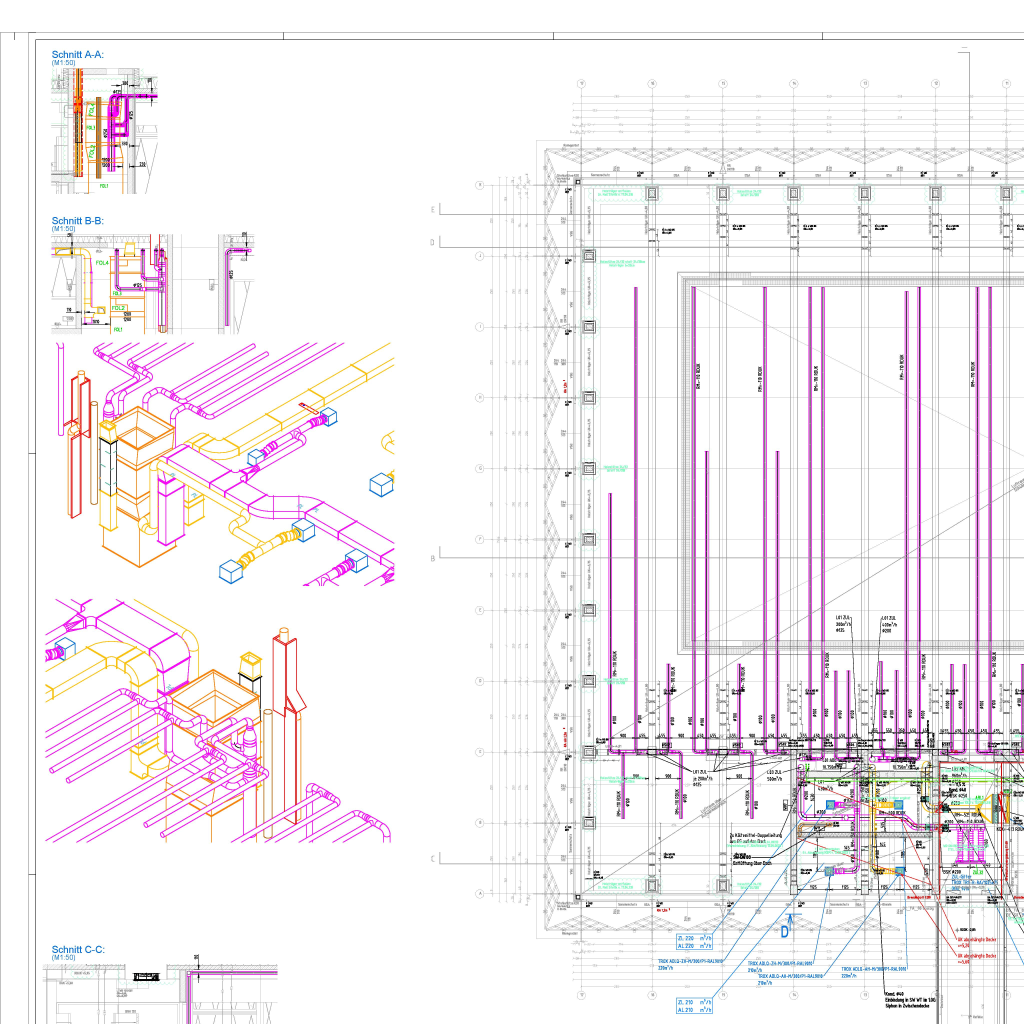Select the M1:50 scale label under Schnitt A-A
Image resolution: width=1024 pixels, height=1024 pixels.
[63, 63]
